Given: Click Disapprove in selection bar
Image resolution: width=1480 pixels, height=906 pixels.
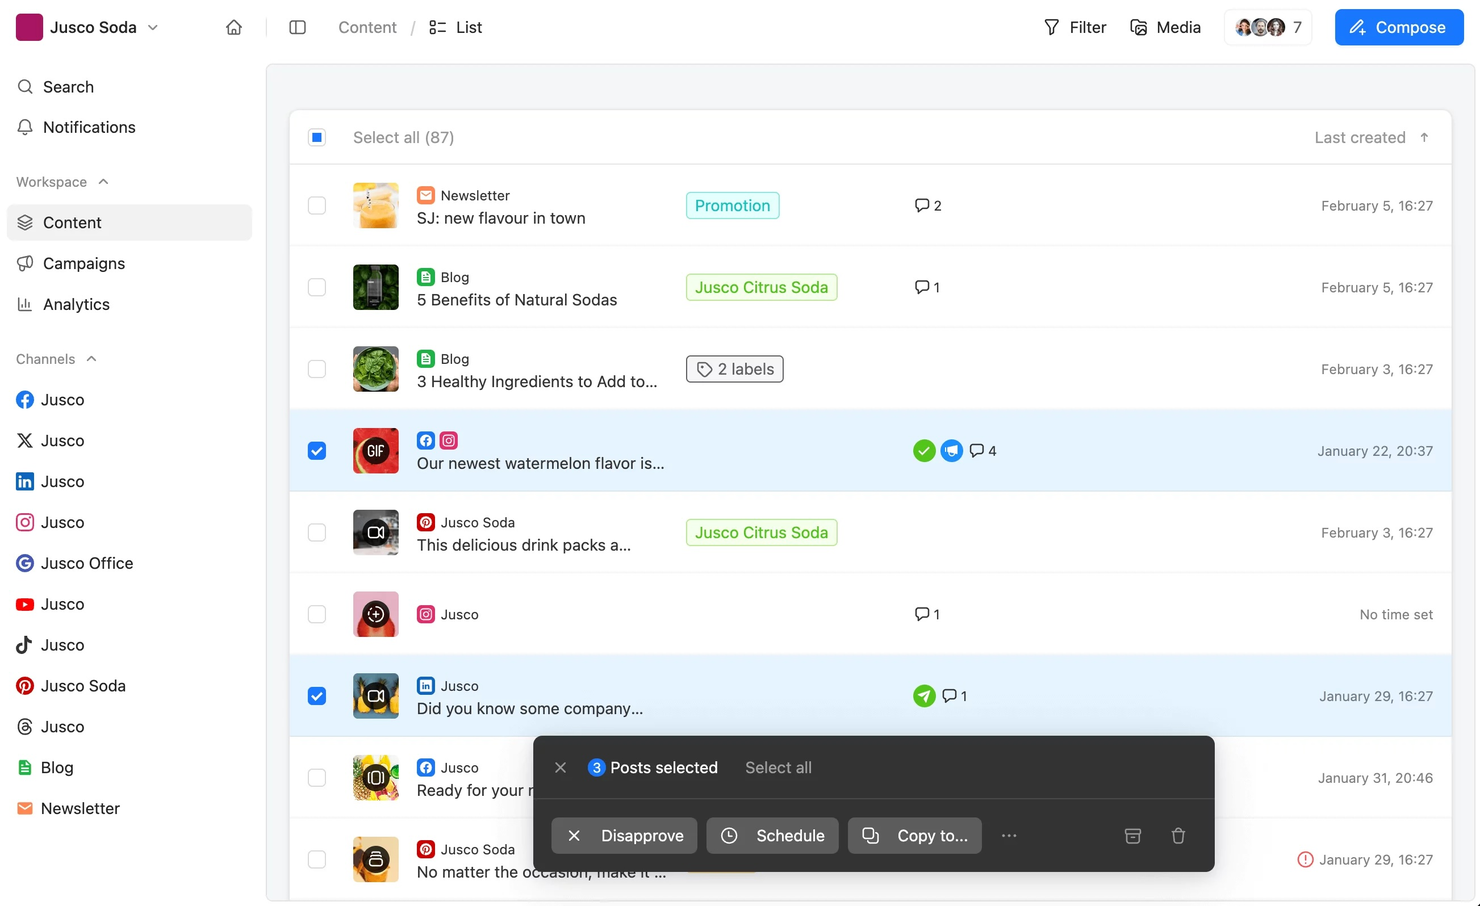Looking at the screenshot, I should click(x=625, y=836).
